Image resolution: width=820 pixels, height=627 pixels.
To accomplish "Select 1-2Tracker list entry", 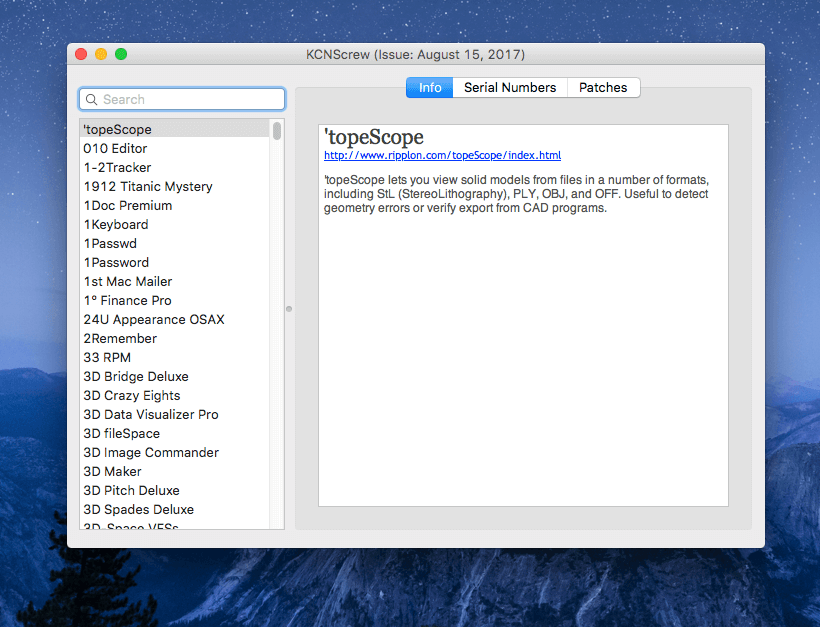I will coord(175,167).
